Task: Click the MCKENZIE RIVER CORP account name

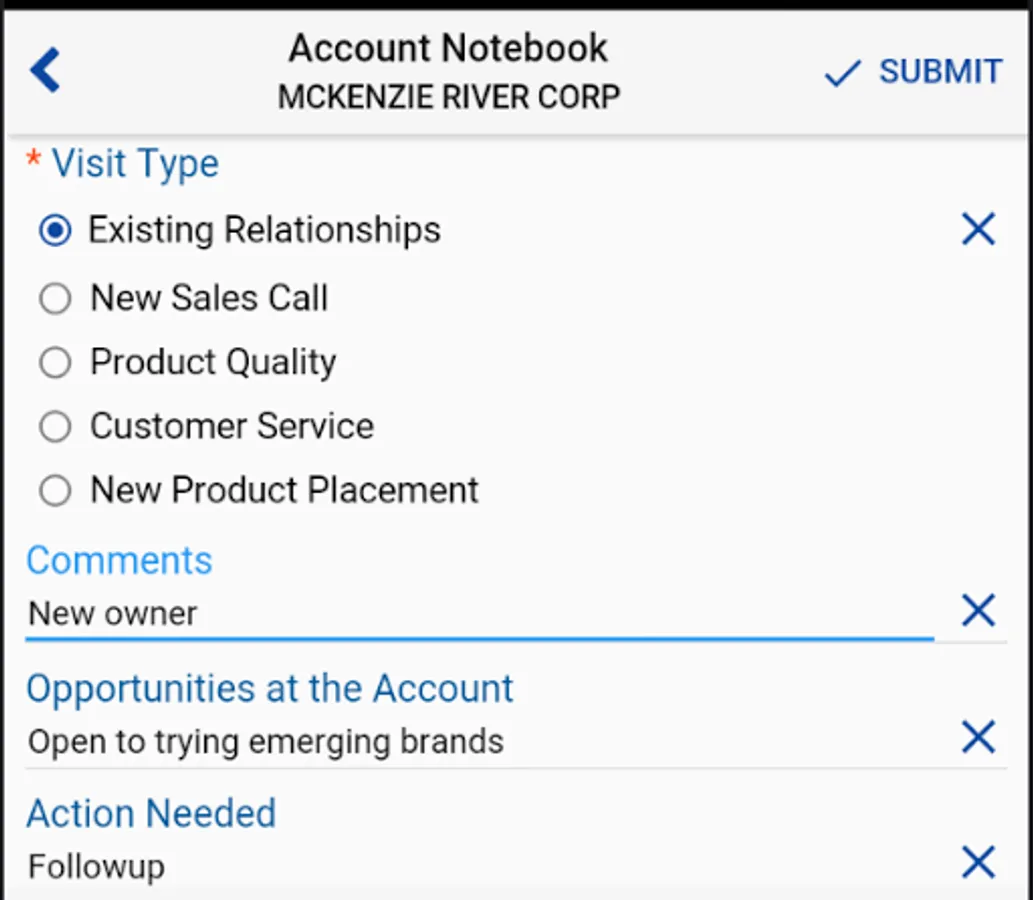Action: coord(448,97)
